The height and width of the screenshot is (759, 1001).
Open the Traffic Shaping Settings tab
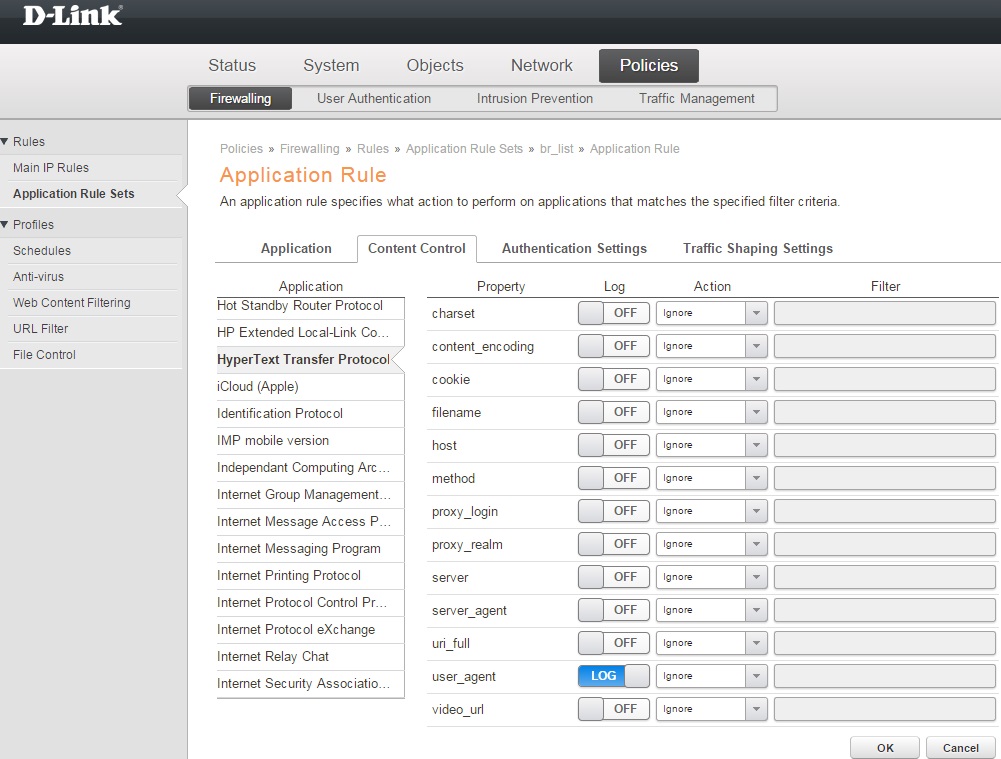coord(757,248)
